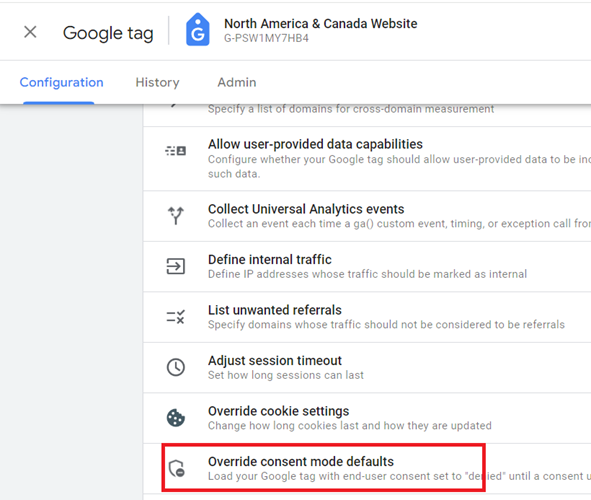
Task: Click 'Specify a list of domains for cross-domain measurement'
Action: click(x=351, y=109)
